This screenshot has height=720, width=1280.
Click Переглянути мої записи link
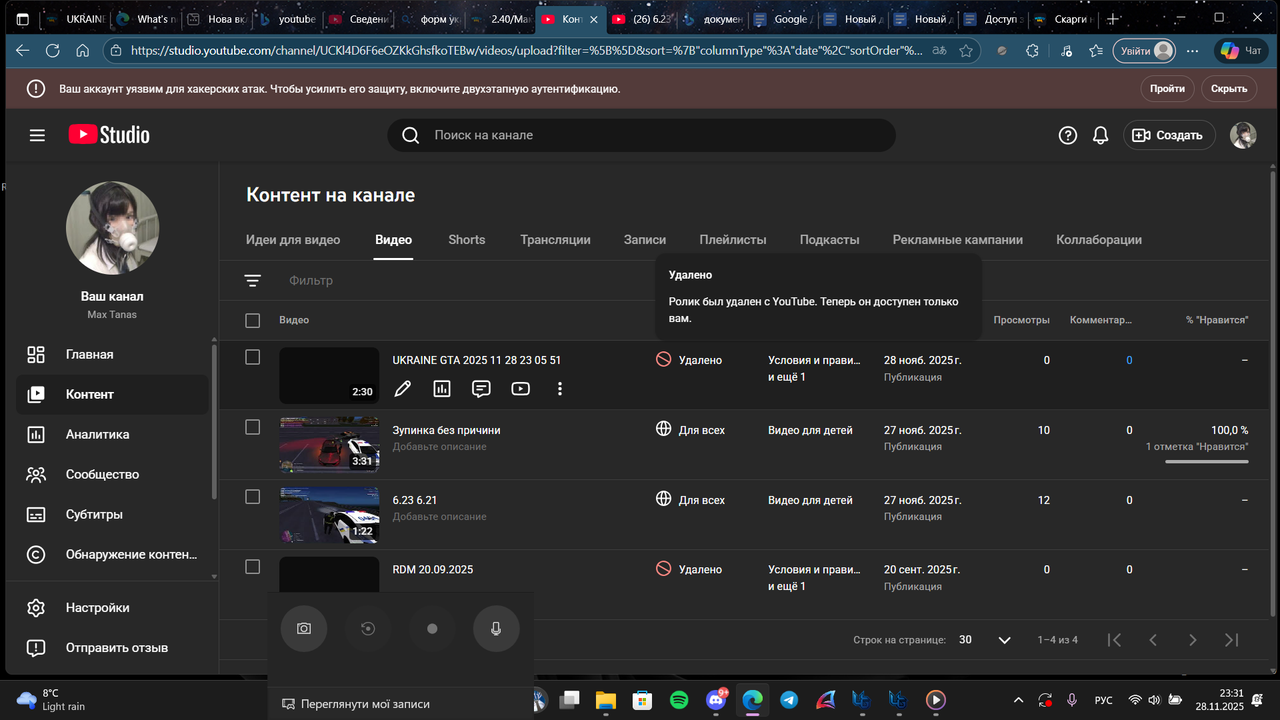(356, 704)
